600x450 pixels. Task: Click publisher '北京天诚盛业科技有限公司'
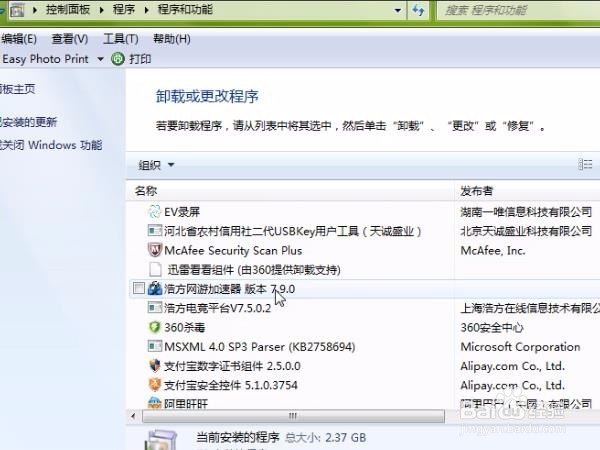[526, 231]
